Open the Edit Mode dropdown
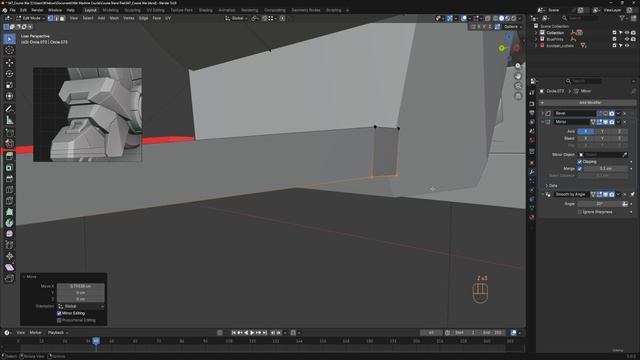This screenshot has height=360, width=640. point(30,18)
